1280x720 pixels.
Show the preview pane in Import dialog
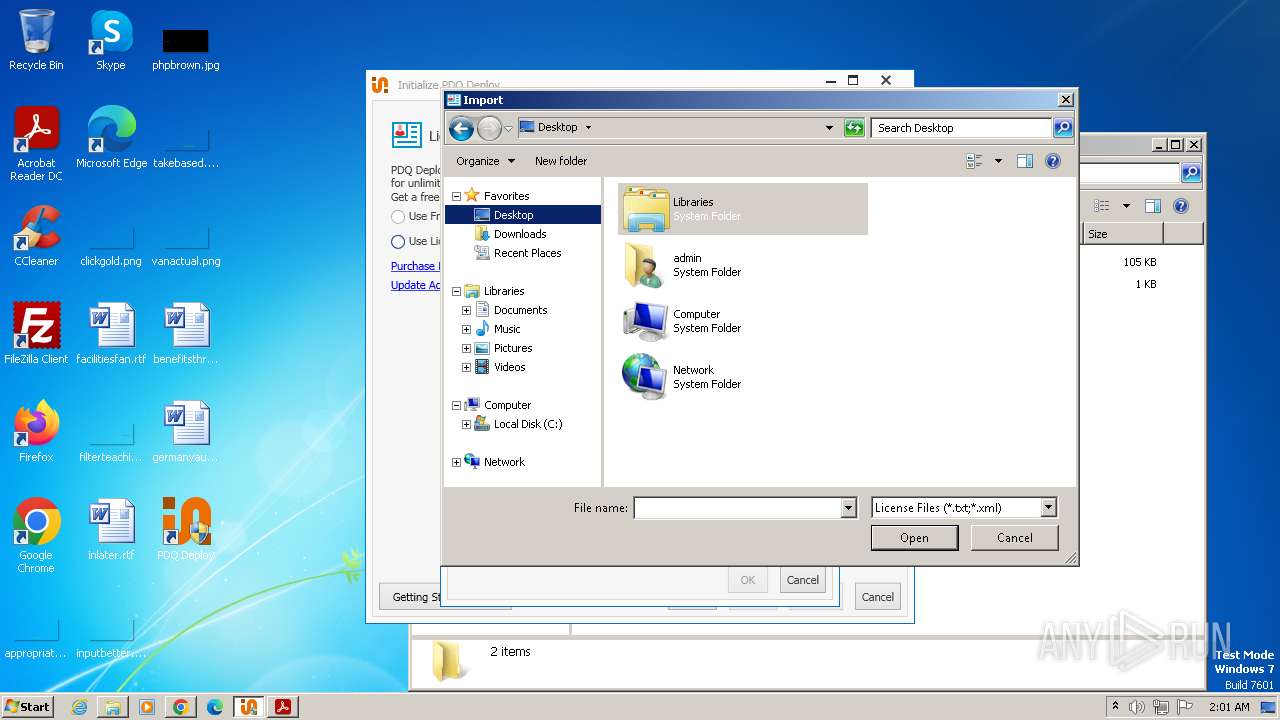tap(1025, 161)
